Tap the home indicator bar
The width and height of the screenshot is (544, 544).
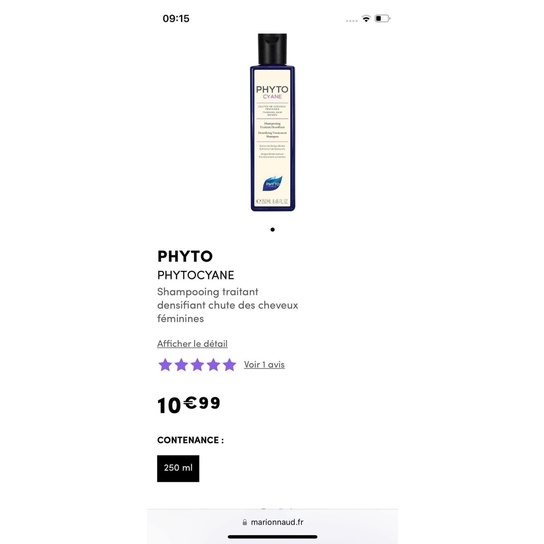coord(272,537)
